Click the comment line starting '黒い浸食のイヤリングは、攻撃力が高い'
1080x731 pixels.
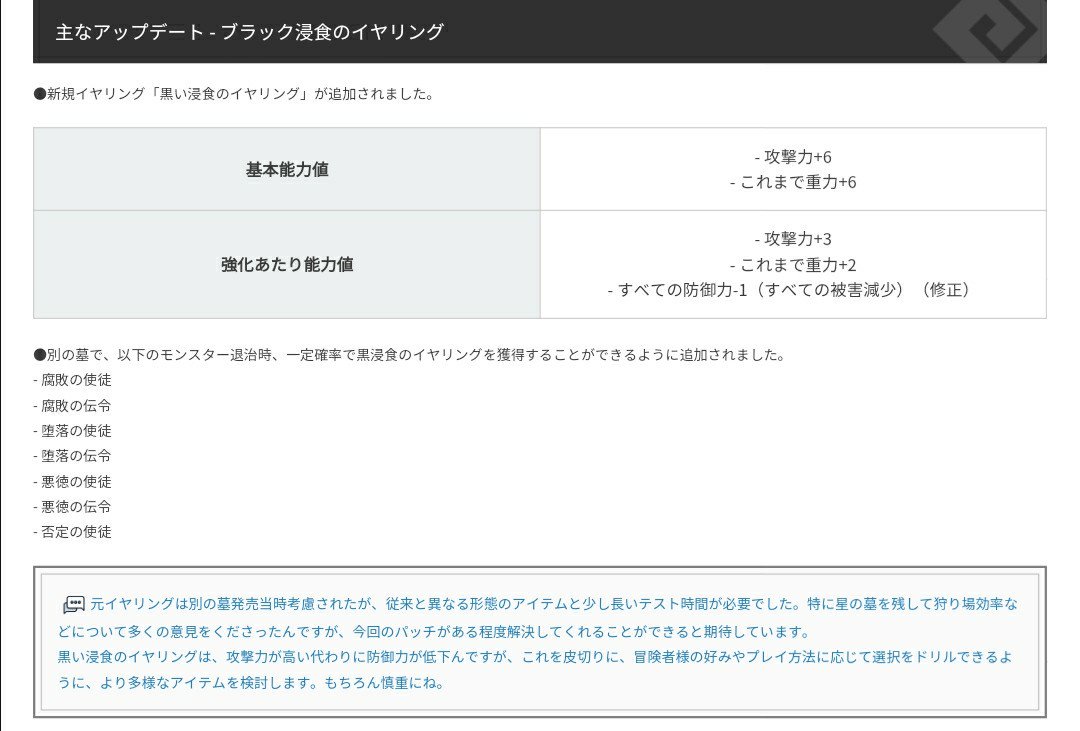point(535,657)
